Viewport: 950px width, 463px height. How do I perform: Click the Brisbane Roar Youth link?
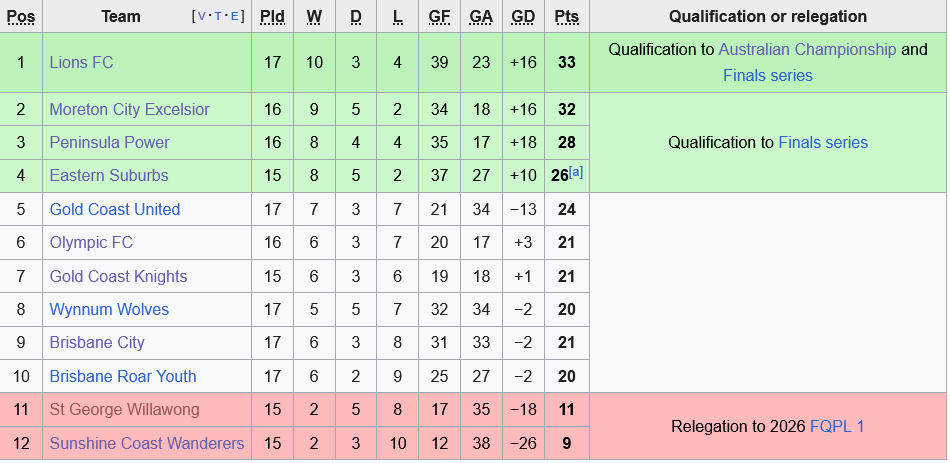click(122, 376)
